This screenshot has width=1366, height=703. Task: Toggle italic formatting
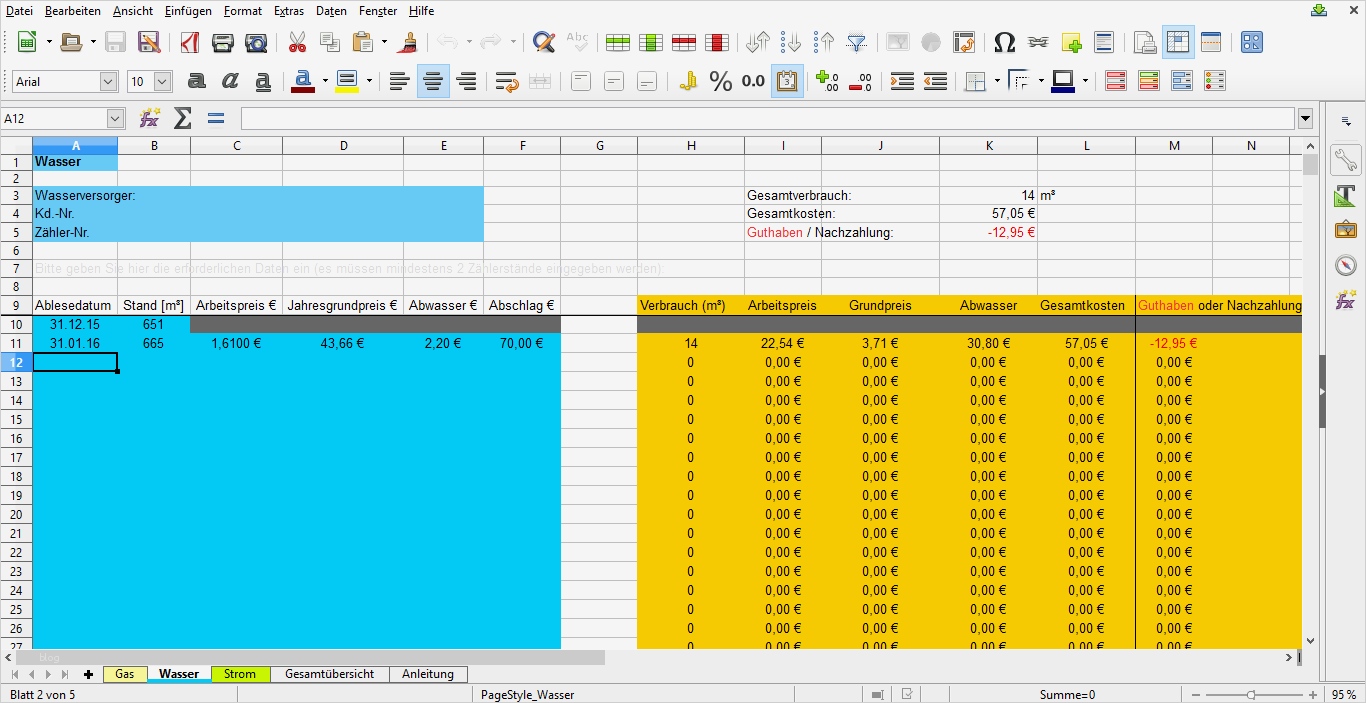230,81
